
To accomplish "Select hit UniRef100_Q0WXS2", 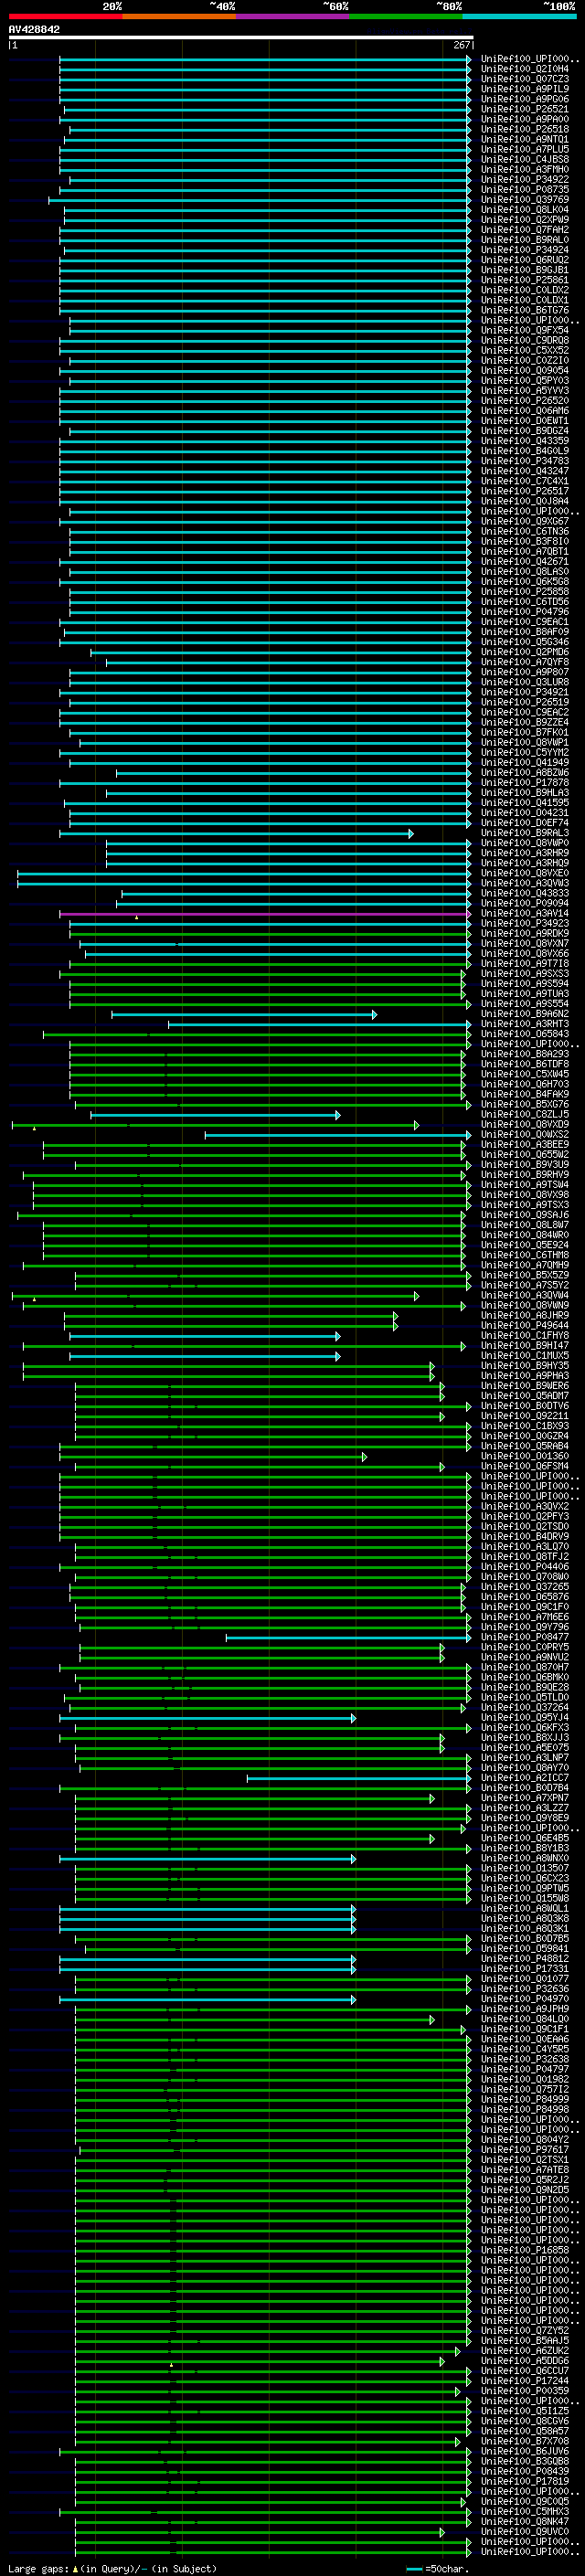I will 525,1135.
